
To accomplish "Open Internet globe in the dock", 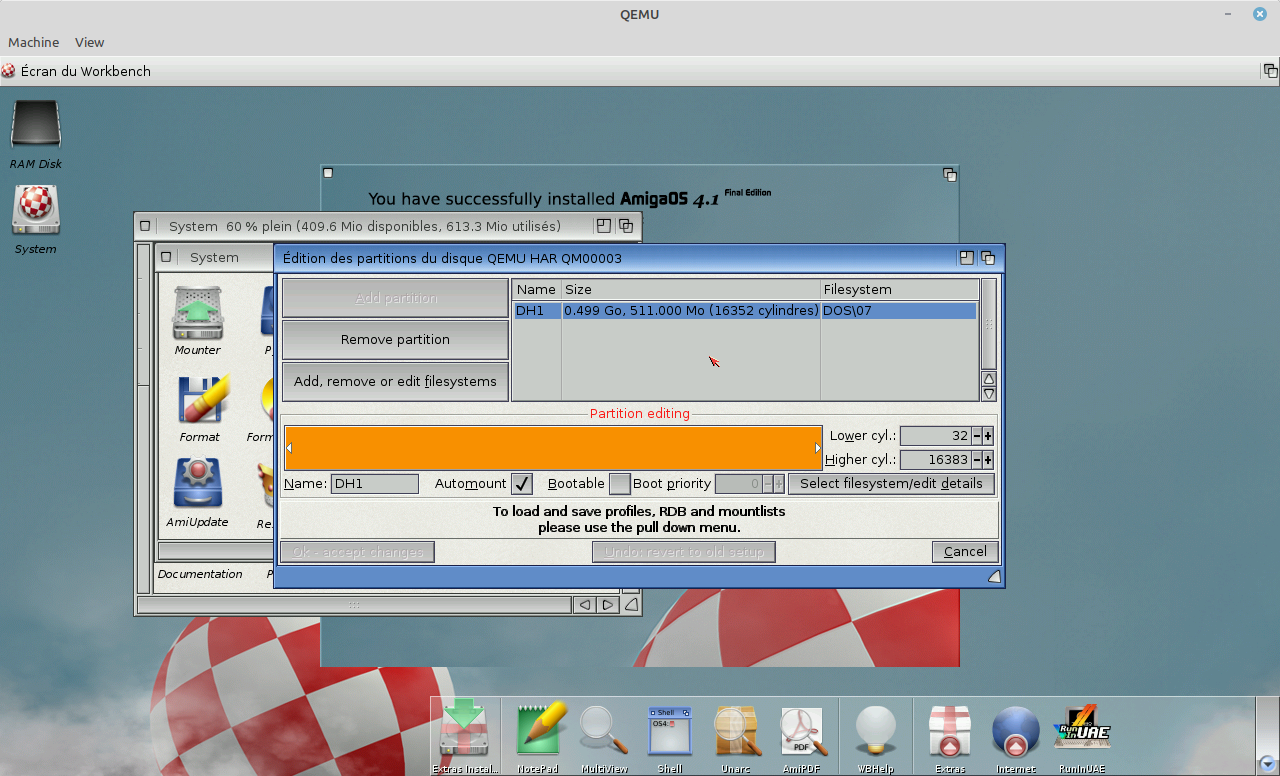I will click(x=1015, y=731).
